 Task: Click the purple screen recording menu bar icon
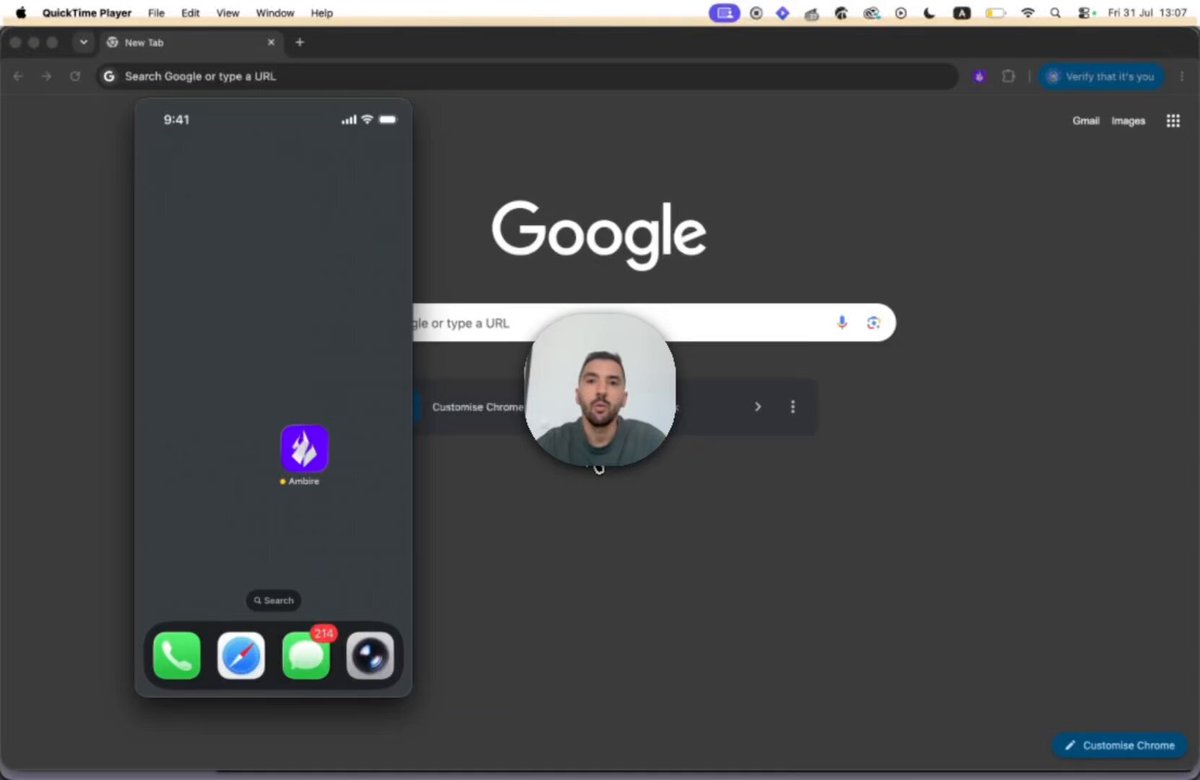click(725, 13)
